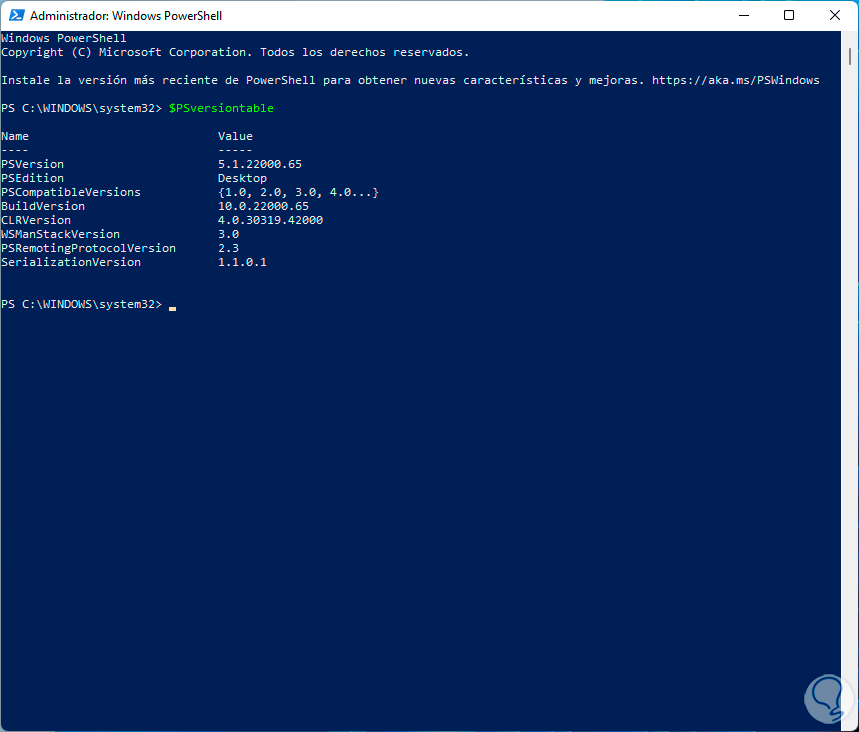Open the PowerShell system menu icon
The height and width of the screenshot is (732, 859).
click(x=14, y=16)
